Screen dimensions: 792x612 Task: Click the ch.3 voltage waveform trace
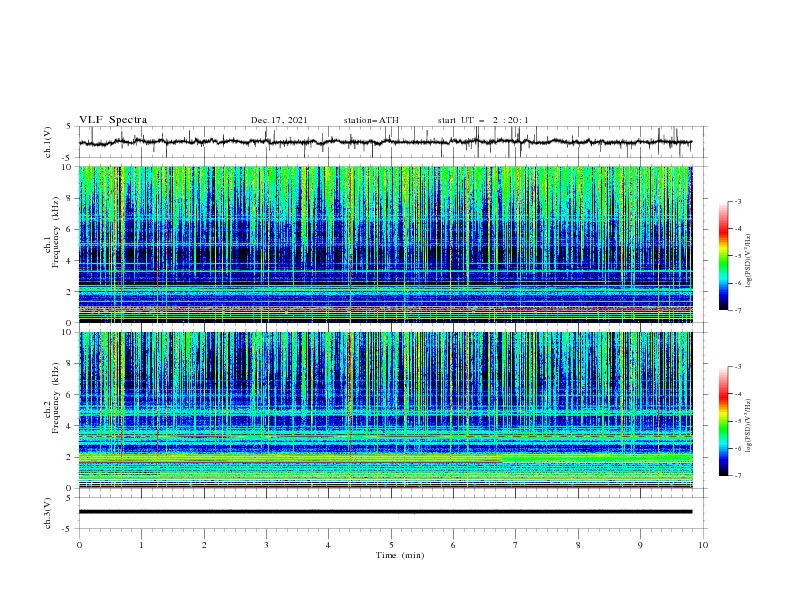[x=385, y=512]
